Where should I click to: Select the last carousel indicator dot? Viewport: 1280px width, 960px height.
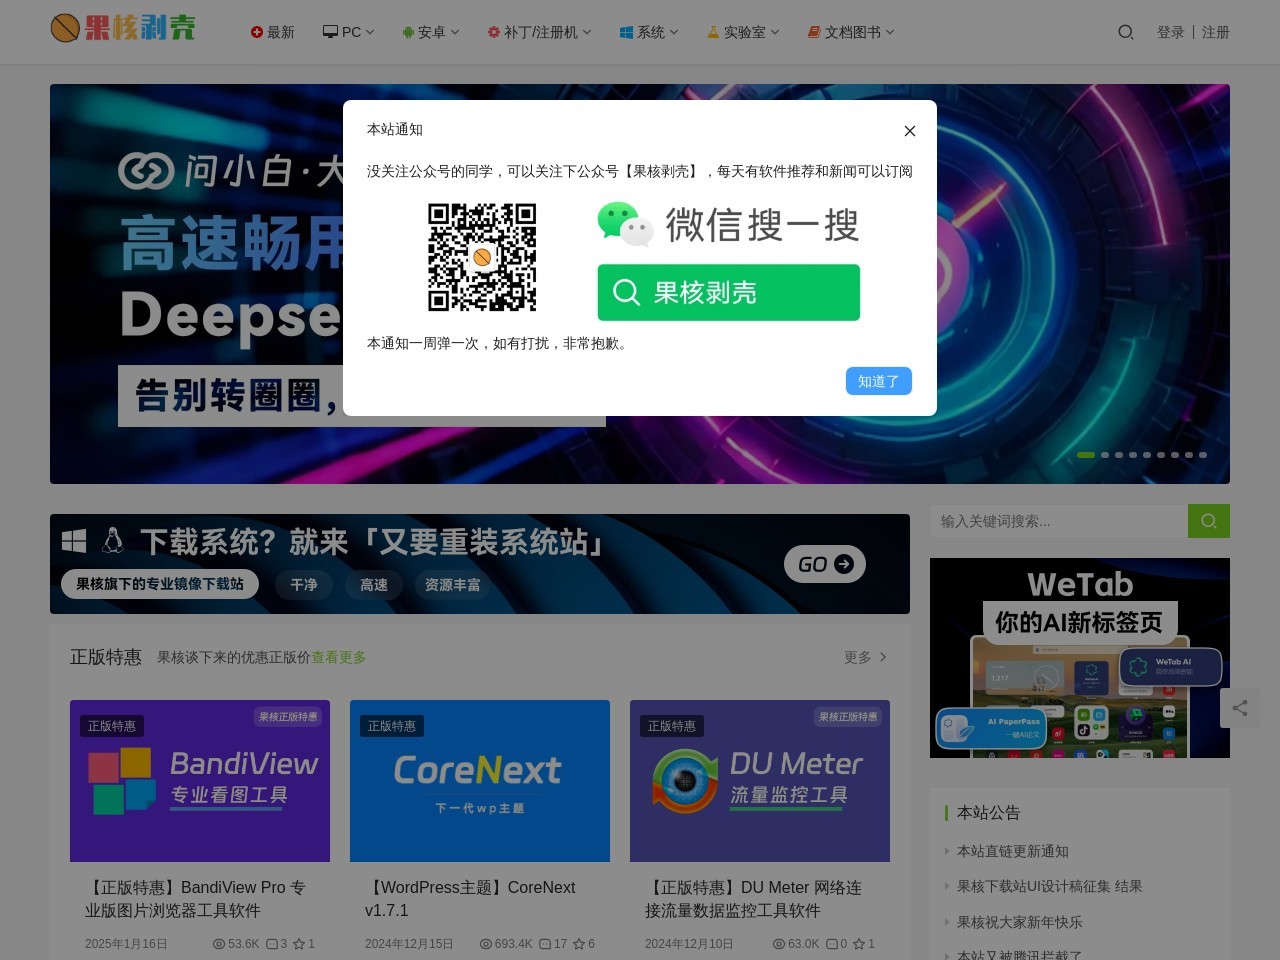coord(1203,455)
